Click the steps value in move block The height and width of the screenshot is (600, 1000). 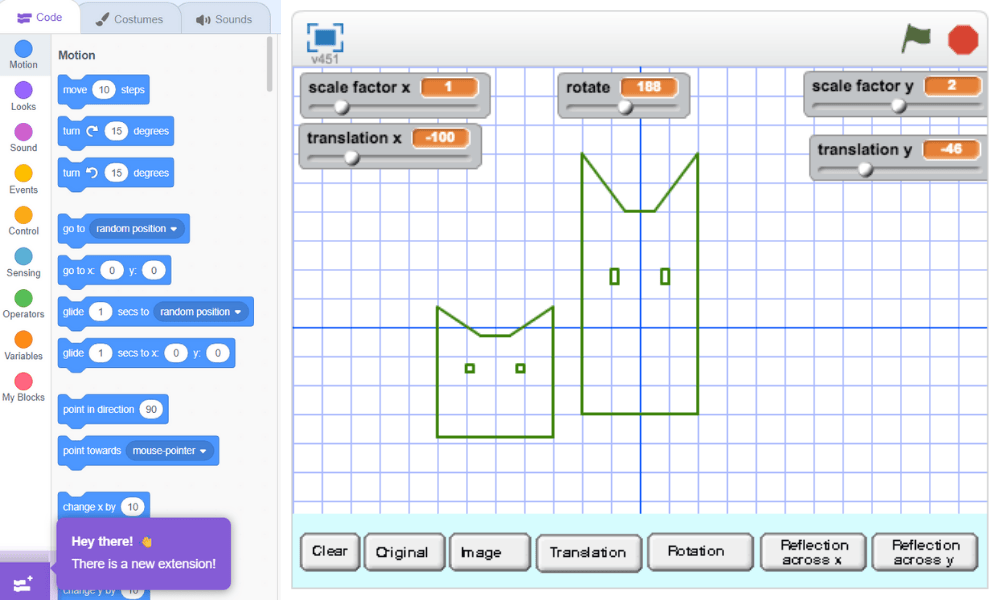(x=104, y=90)
